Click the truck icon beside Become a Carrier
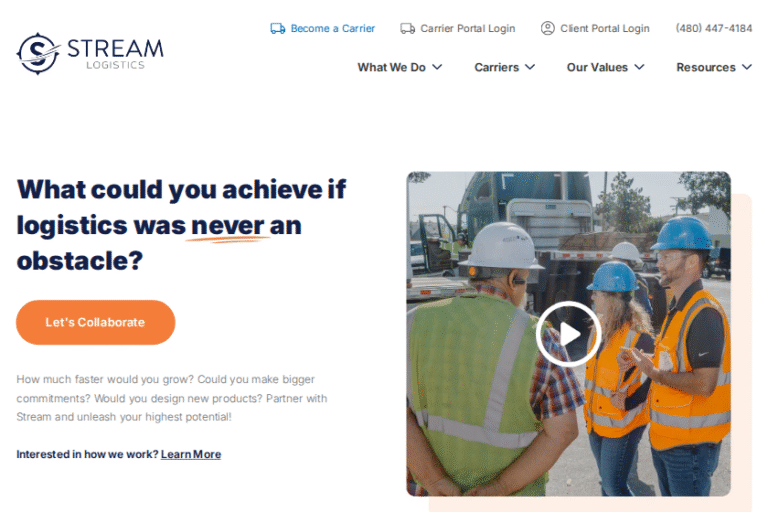This screenshot has height=512, width=768. click(278, 28)
